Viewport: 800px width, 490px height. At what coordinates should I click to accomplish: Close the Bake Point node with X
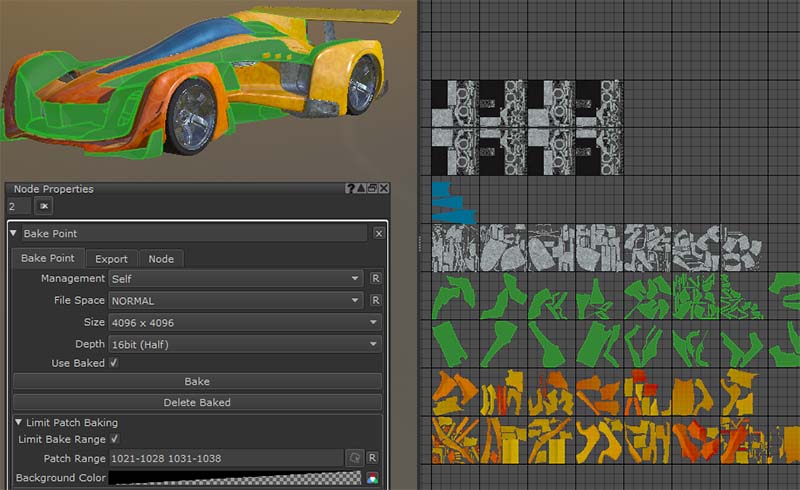point(379,233)
